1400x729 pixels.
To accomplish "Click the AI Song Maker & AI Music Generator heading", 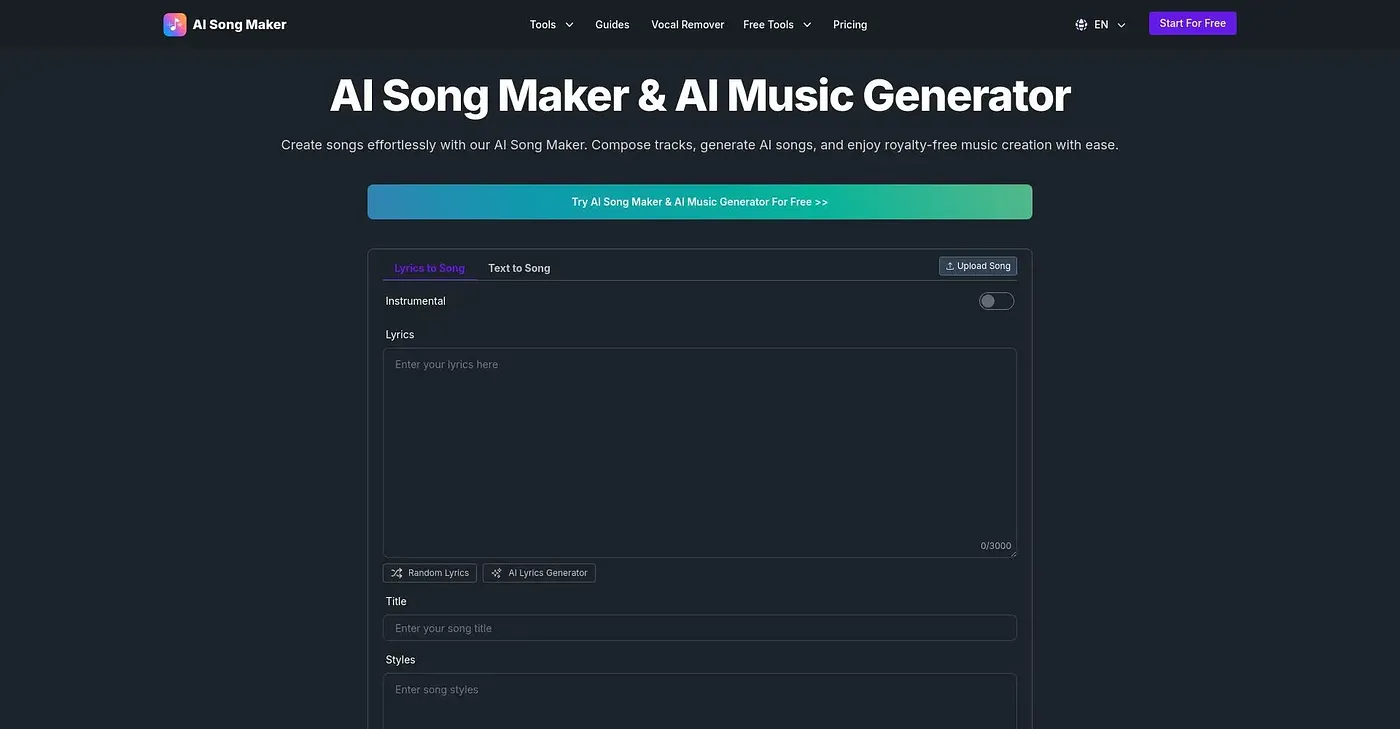I will pyautogui.click(x=700, y=96).
